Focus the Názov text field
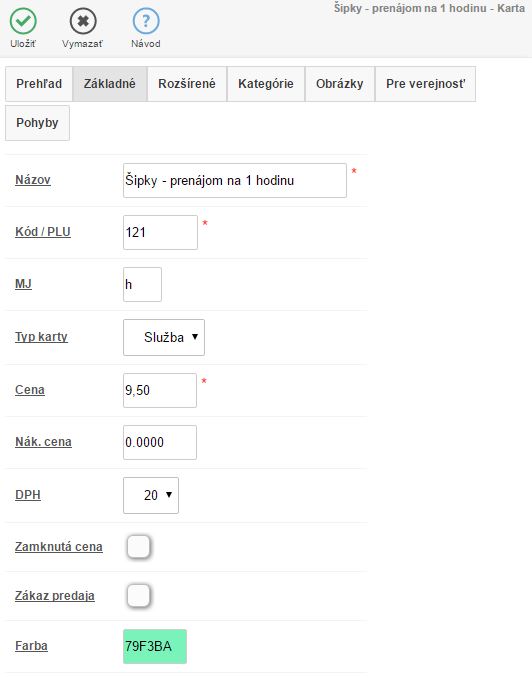The image size is (532, 678). click(235, 180)
